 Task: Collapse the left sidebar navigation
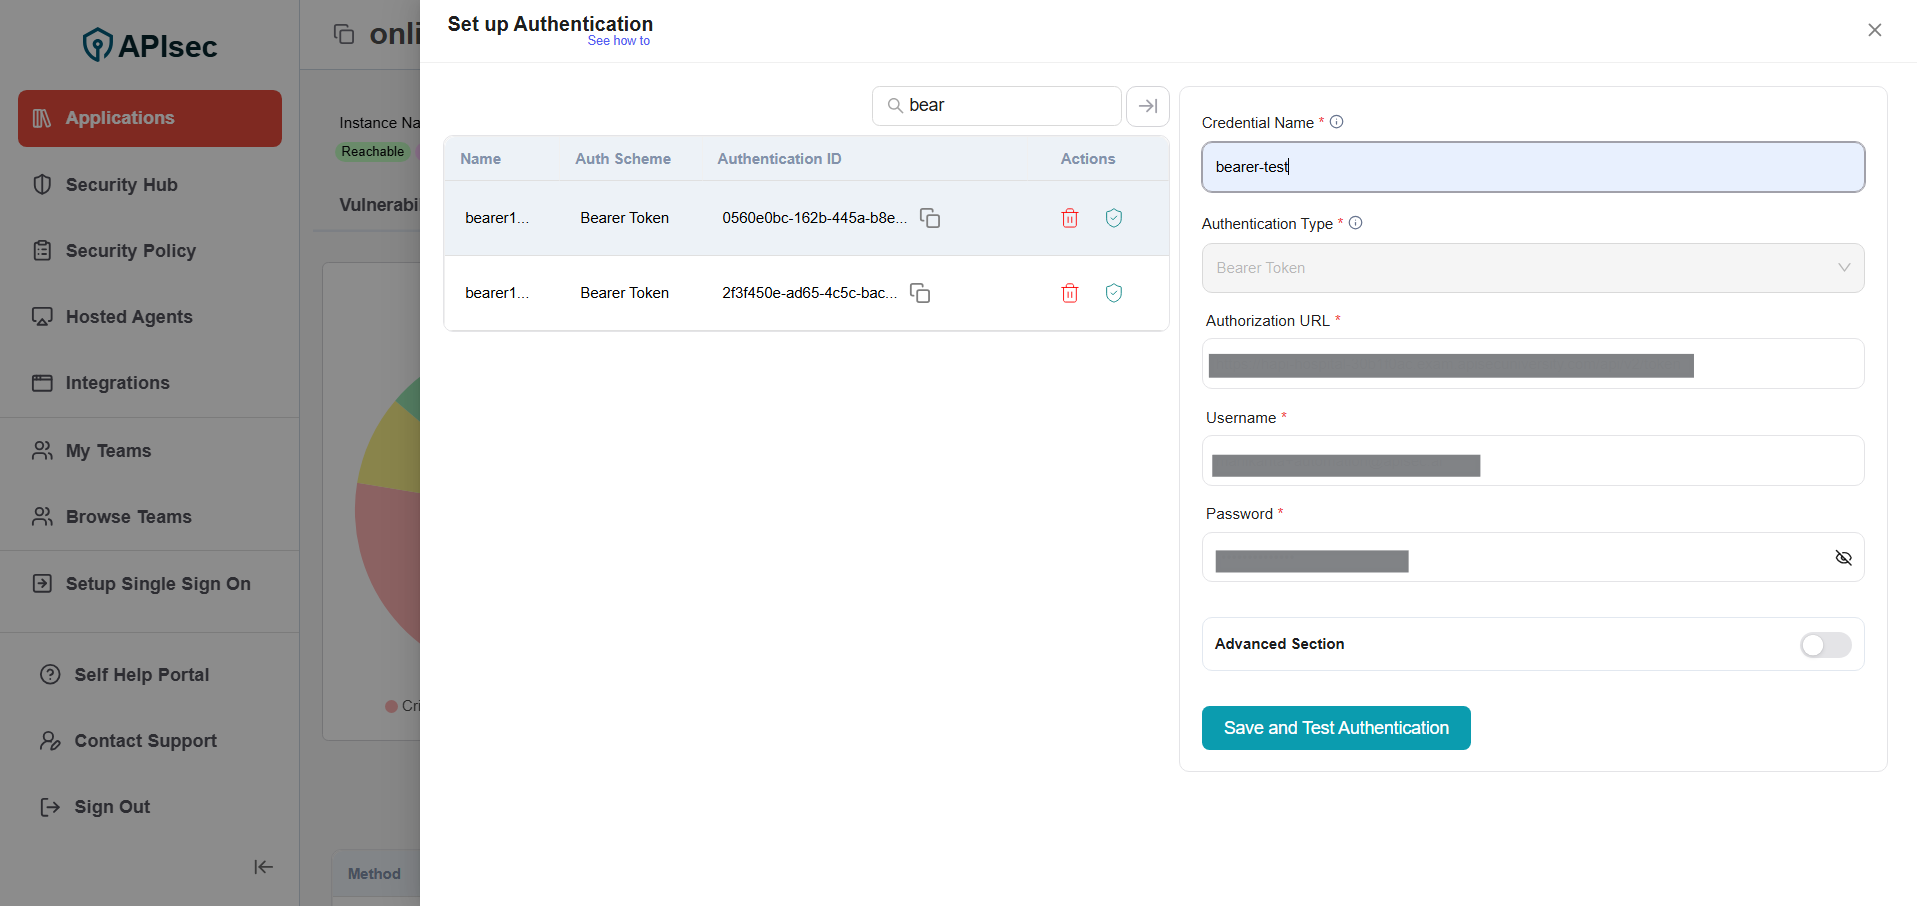263,867
